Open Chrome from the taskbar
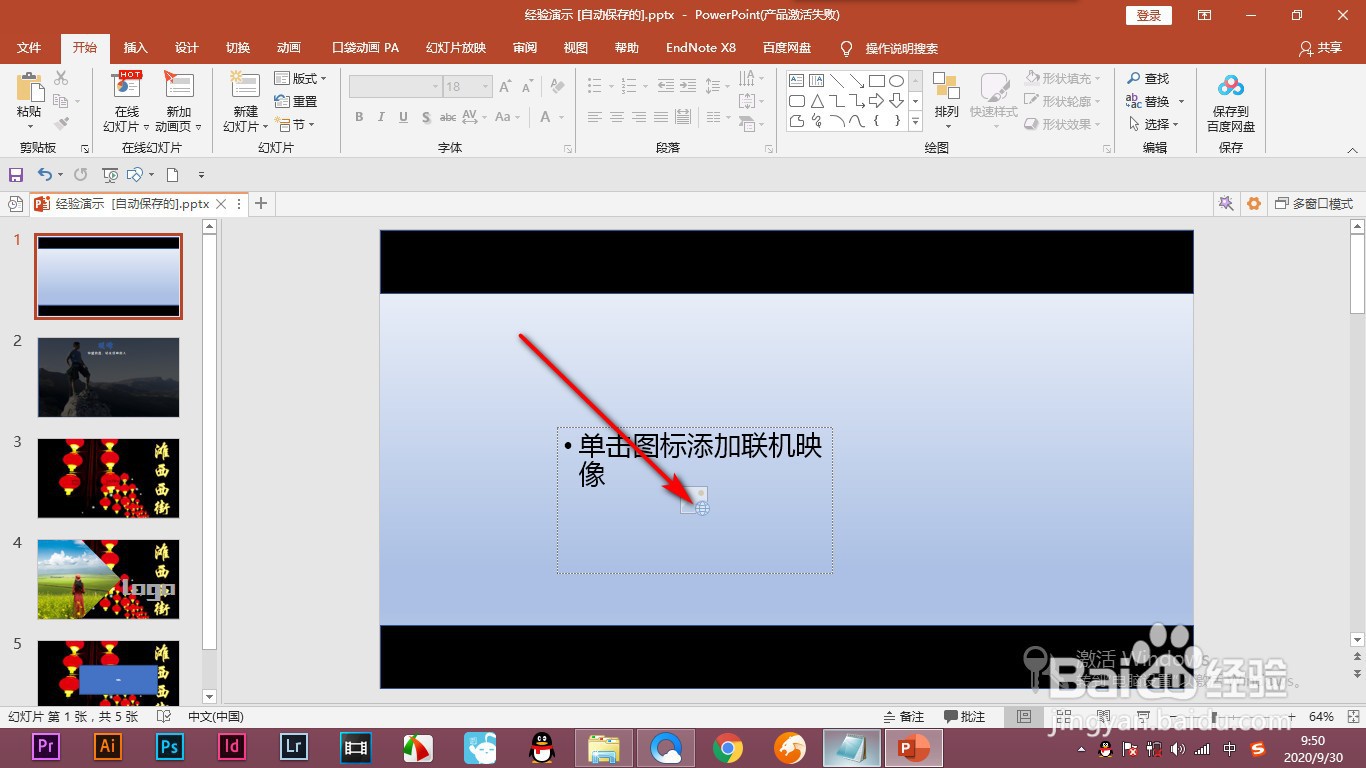Screen dimensions: 1366x768 tap(727, 747)
